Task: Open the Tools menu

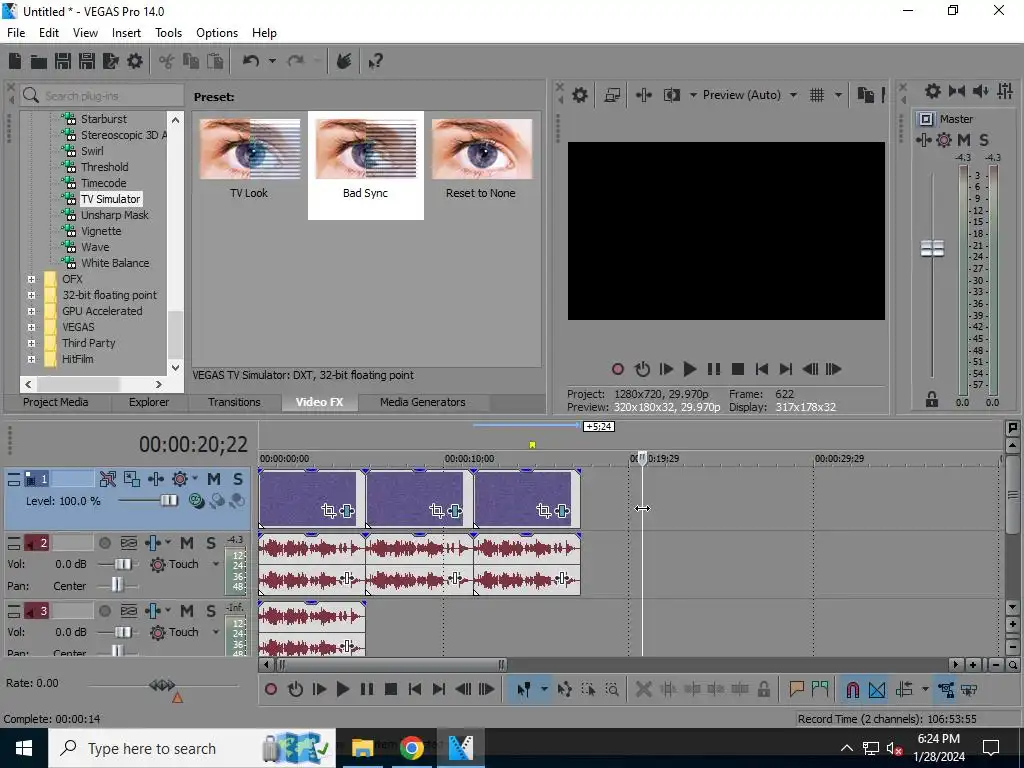Action: (x=168, y=33)
